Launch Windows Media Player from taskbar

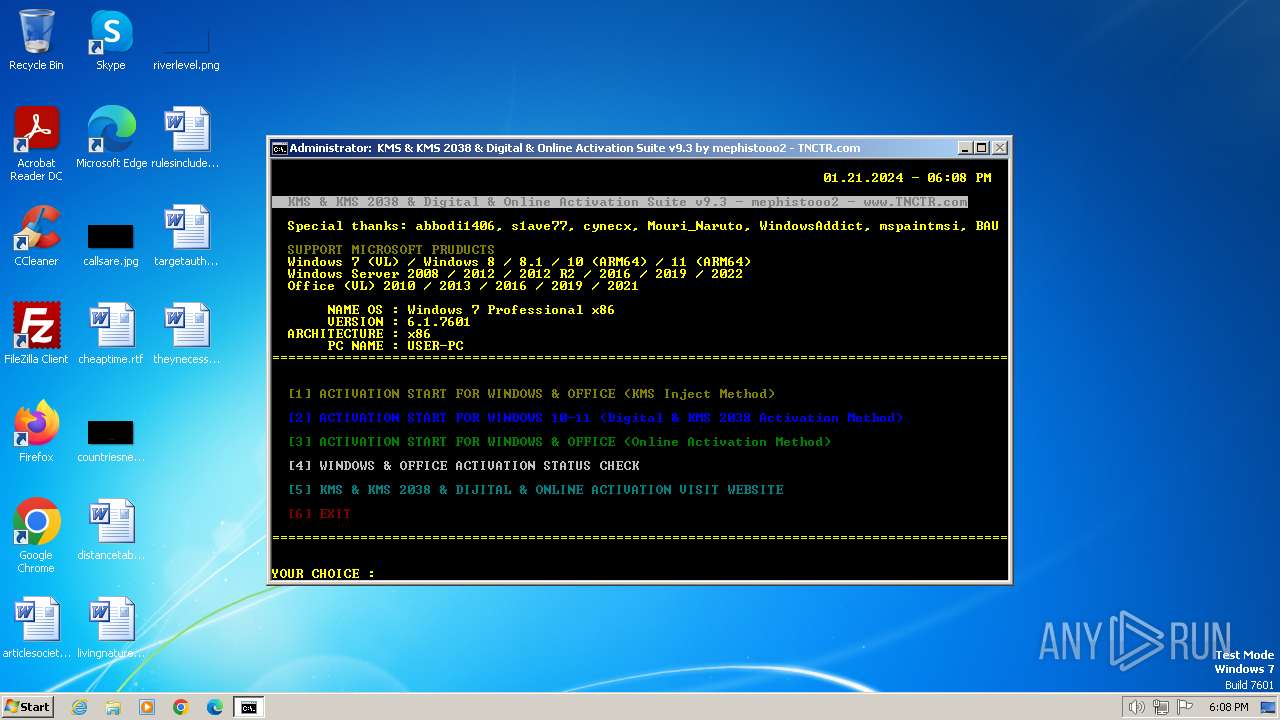click(147, 707)
